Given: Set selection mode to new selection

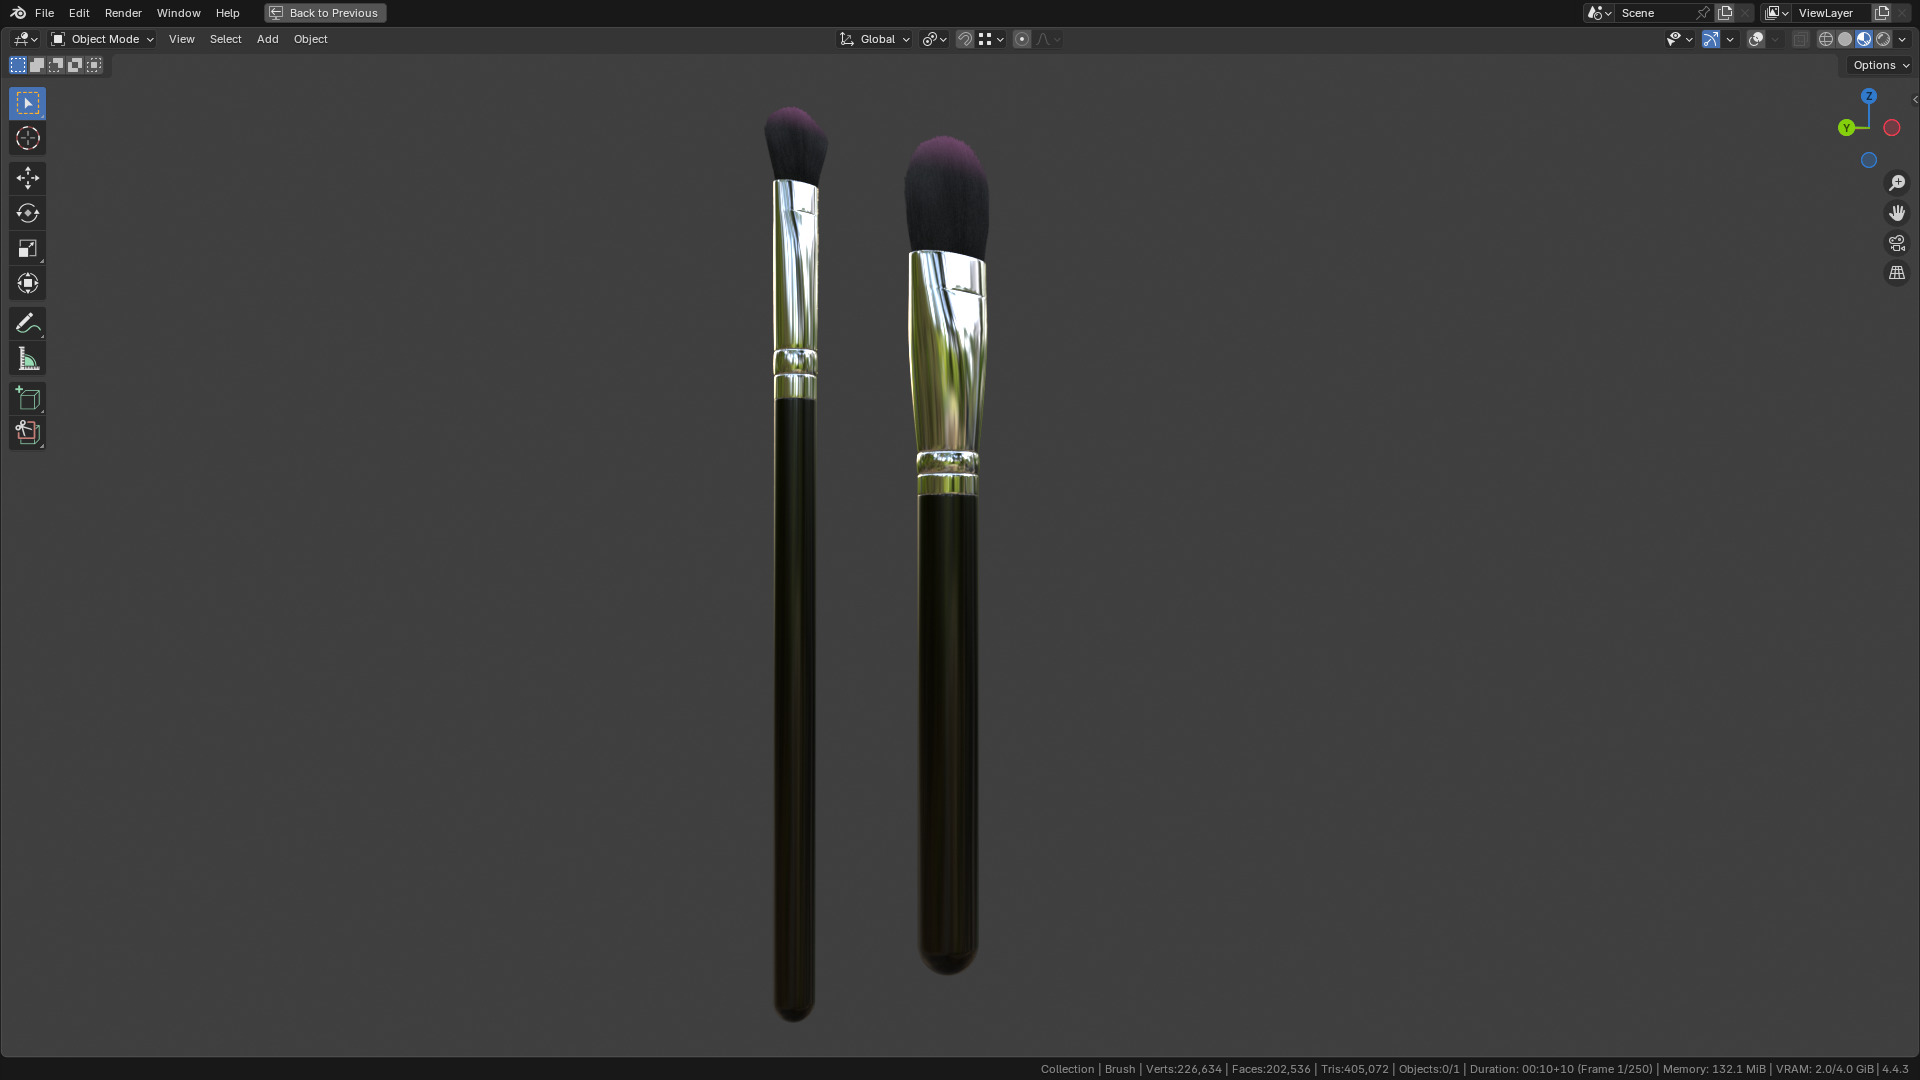Looking at the screenshot, I should (18, 65).
